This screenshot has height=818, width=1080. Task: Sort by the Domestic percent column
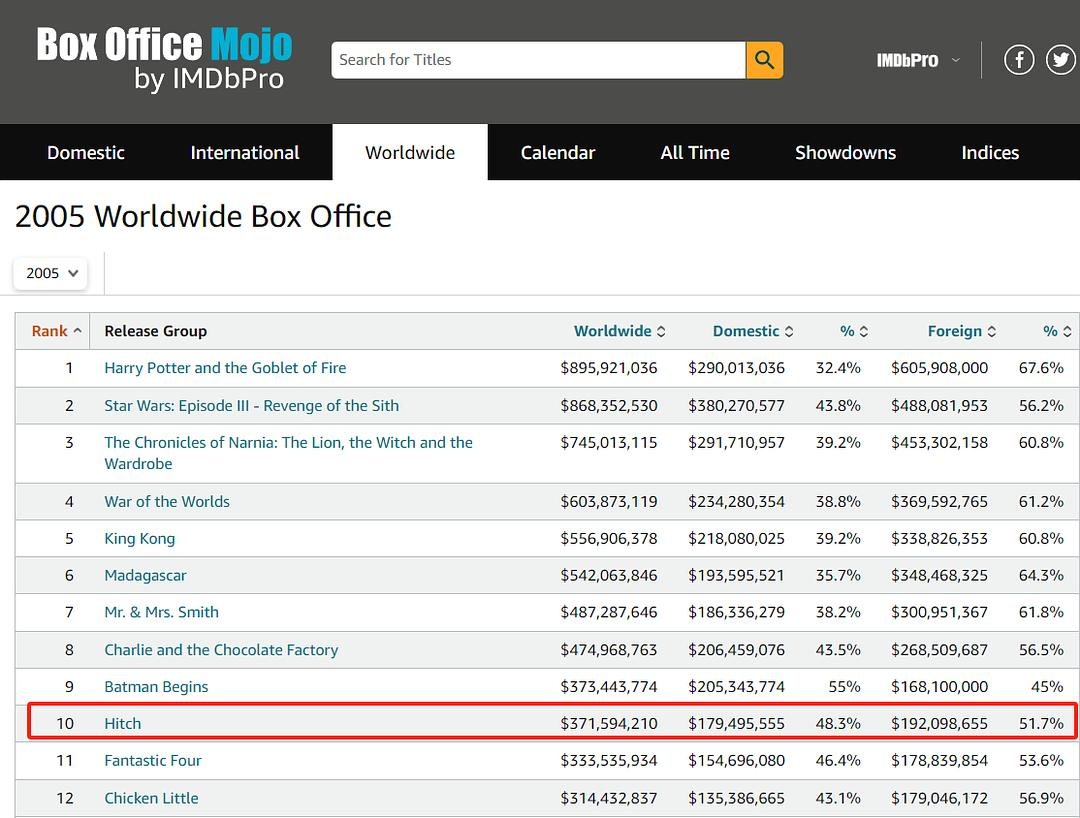pos(853,331)
